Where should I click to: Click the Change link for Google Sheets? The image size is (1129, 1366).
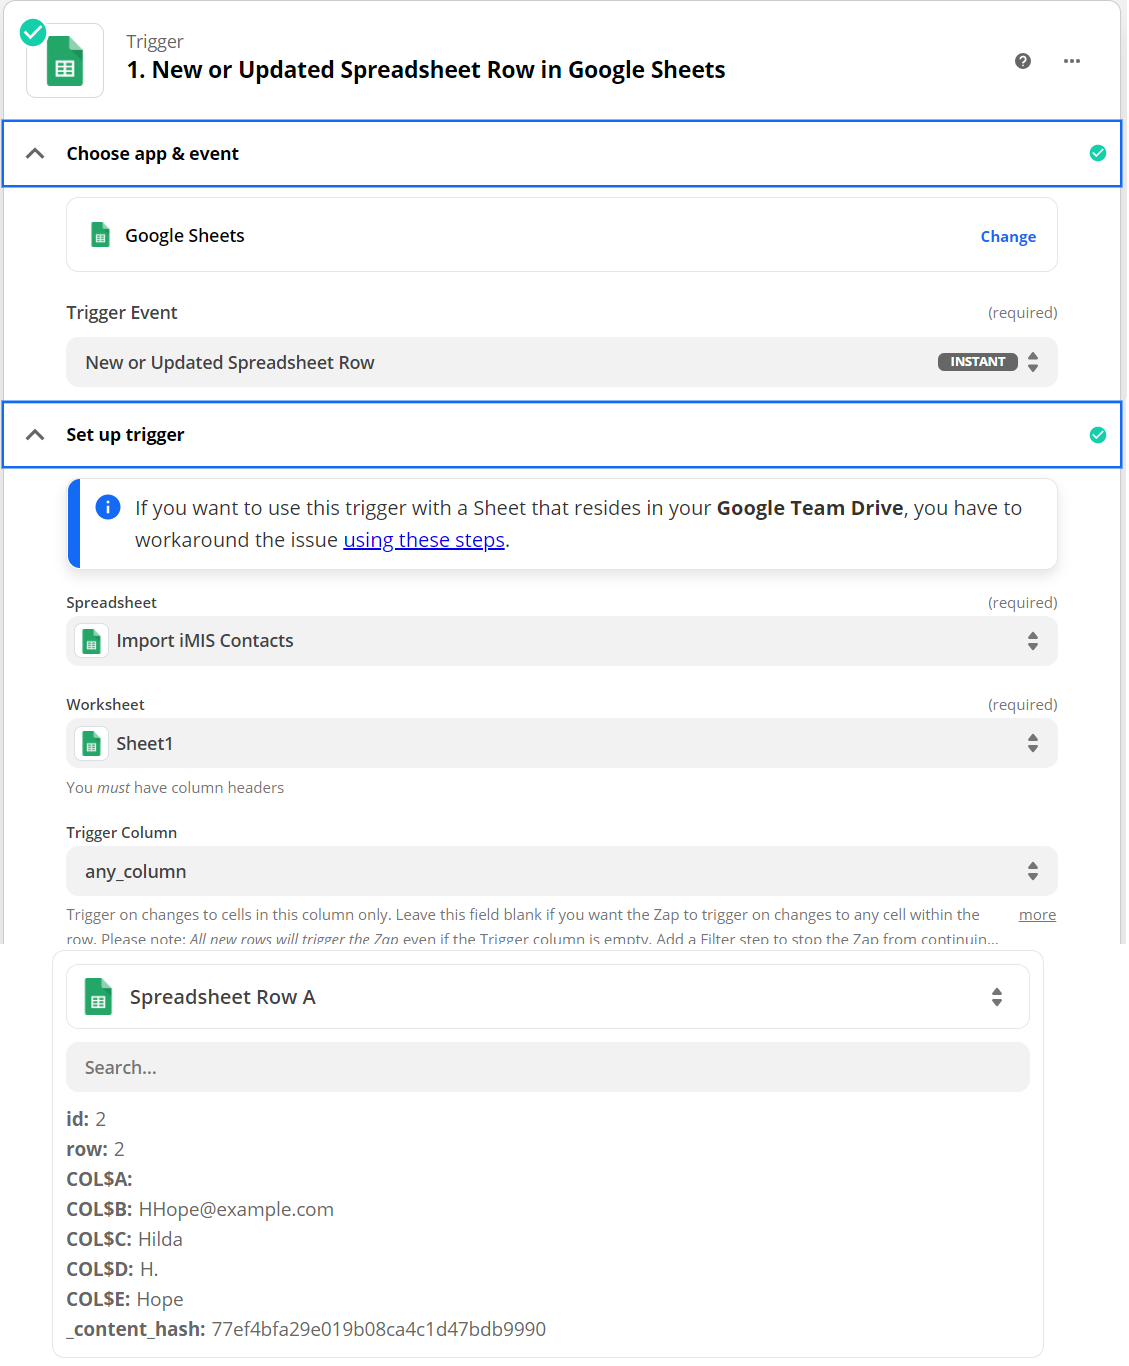[x=1007, y=237]
